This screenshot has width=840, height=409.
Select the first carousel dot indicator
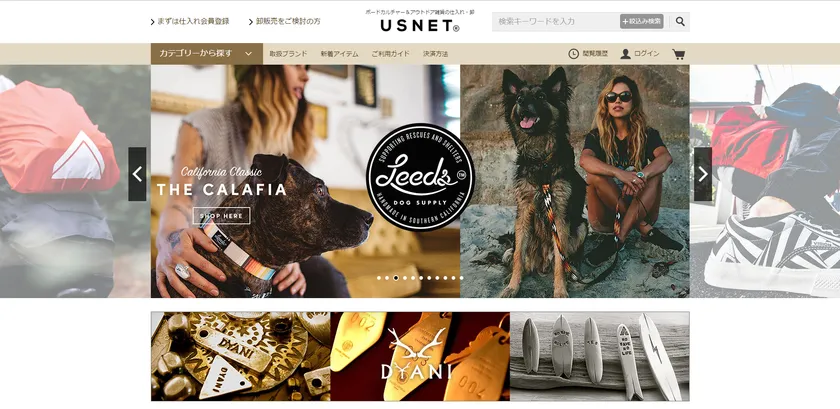(x=379, y=278)
